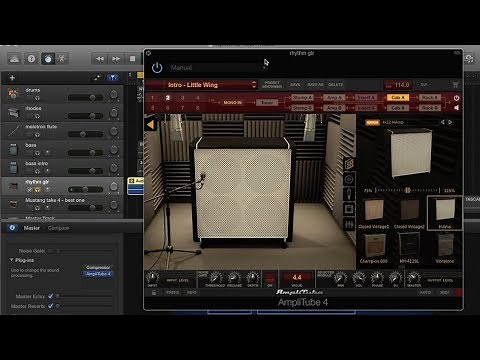480x360 pixels.
Task: Add a new track with plus button
Action: (x=12, y=78)
